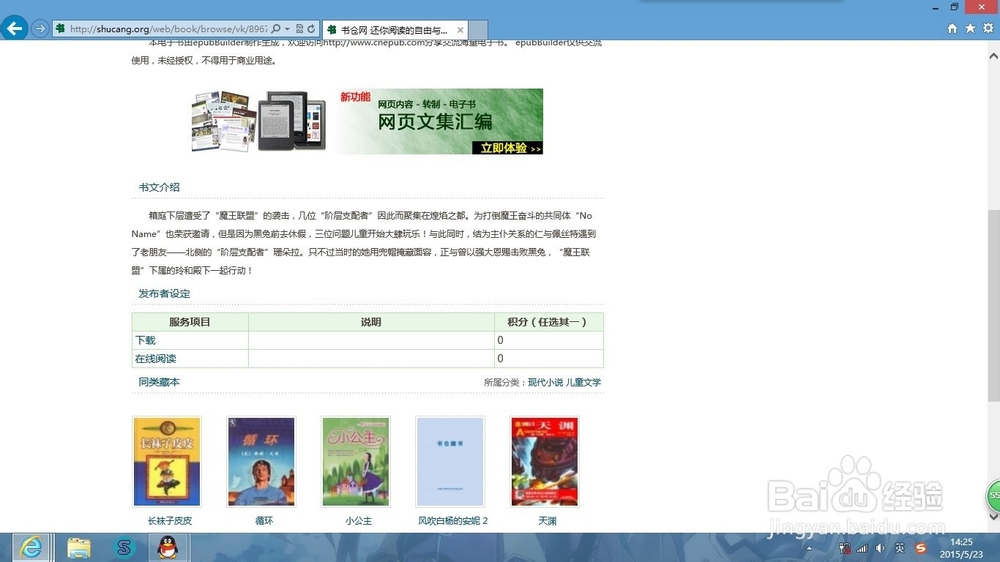This screenshot has width=1000, height=562.
Task: Open the 小公主 book cover
Action: click(356, 462)
